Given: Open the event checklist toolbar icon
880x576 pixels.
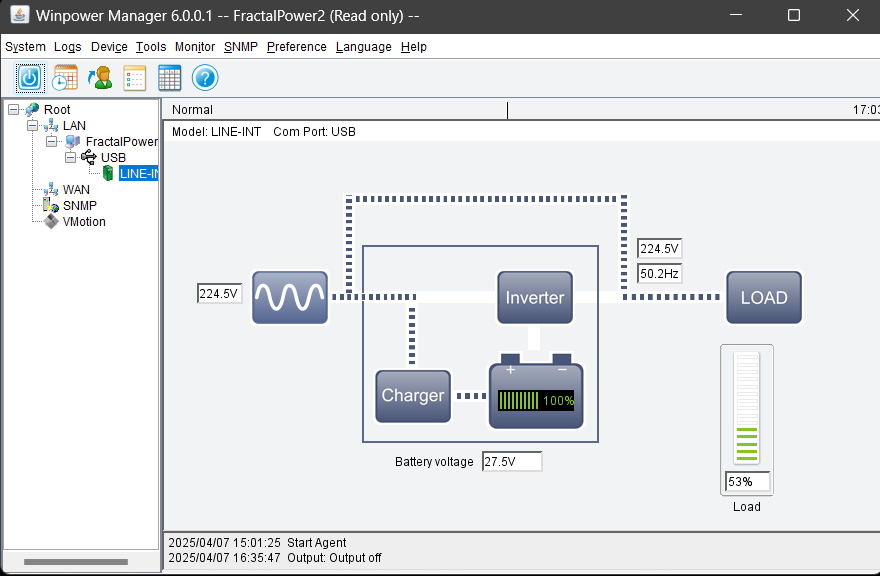Looking at the screenshot, I should [135, 78].
